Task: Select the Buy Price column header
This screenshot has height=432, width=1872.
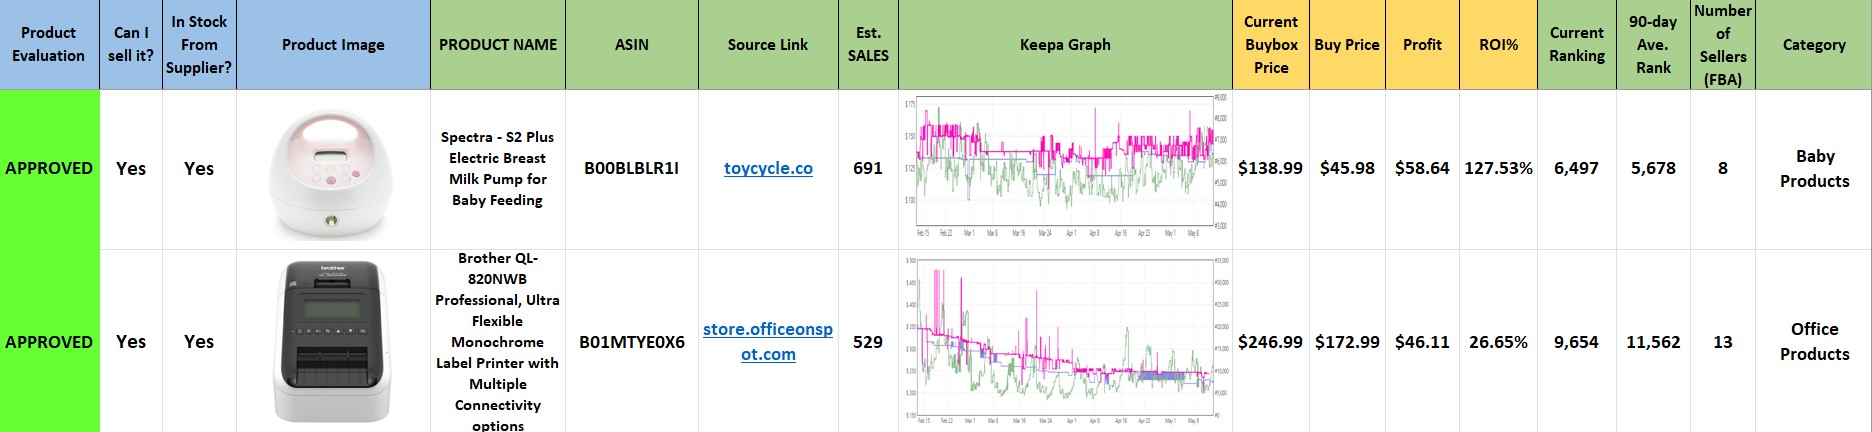Action: coord(1347,45)
